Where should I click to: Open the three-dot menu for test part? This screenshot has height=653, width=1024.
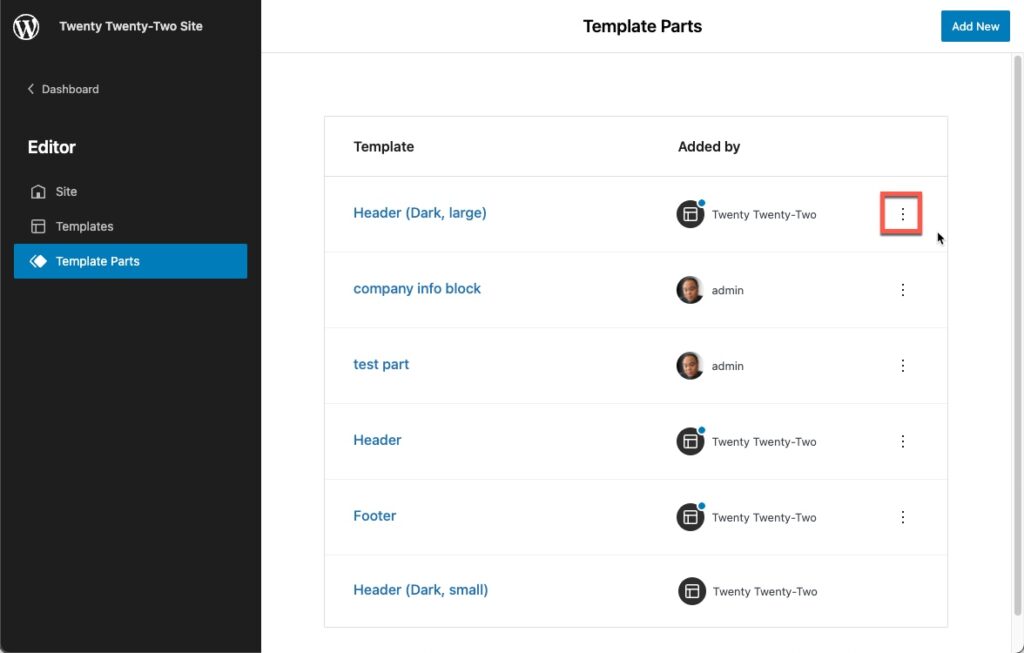coord(902,366)
